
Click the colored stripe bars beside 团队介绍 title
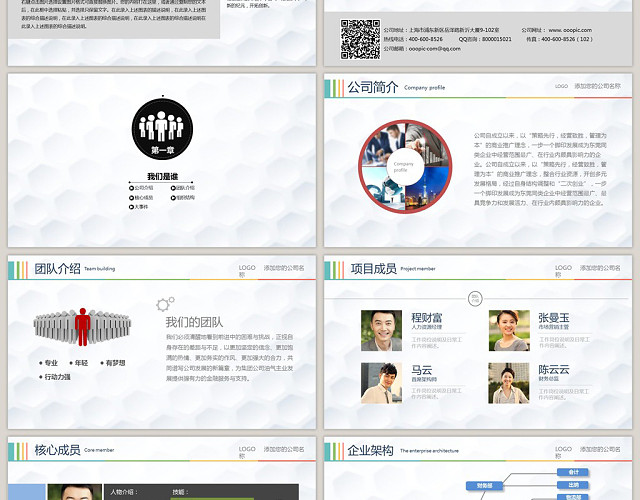pos(18,270)
